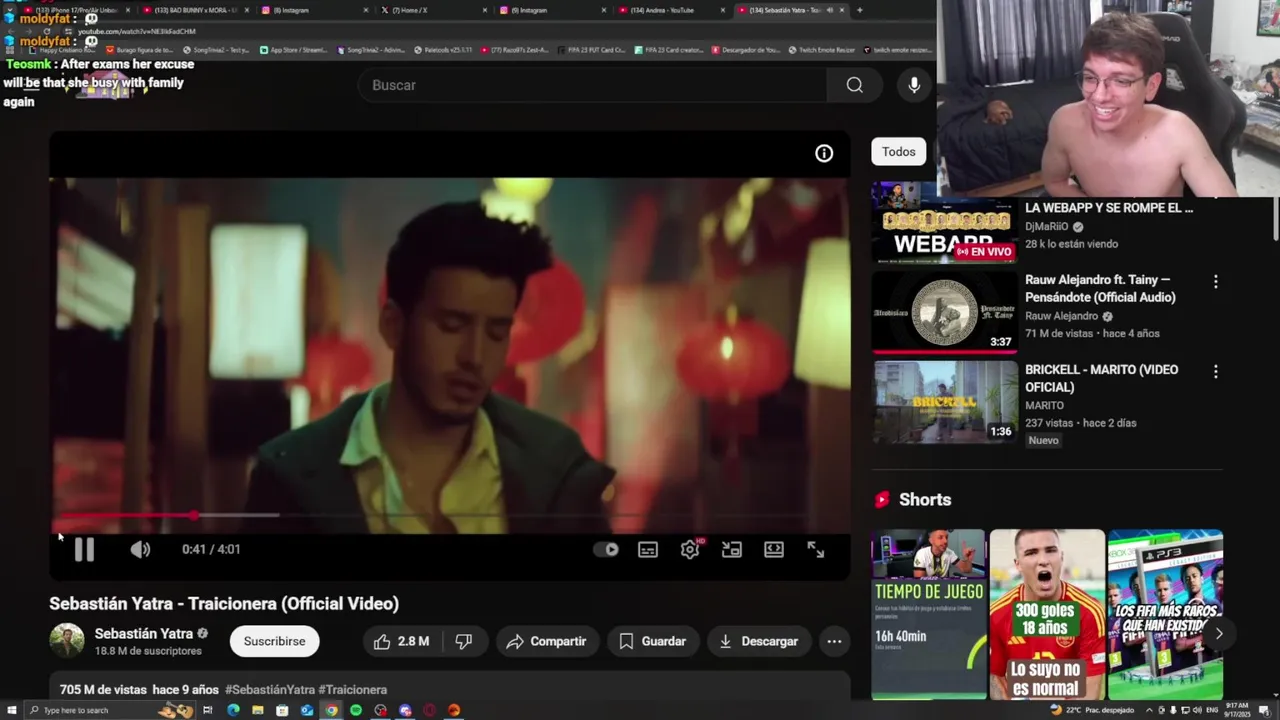This screenshot has width=1280, height=720.
Task: Mute the video using the speaker icon
Action: (x=140, y=549)
